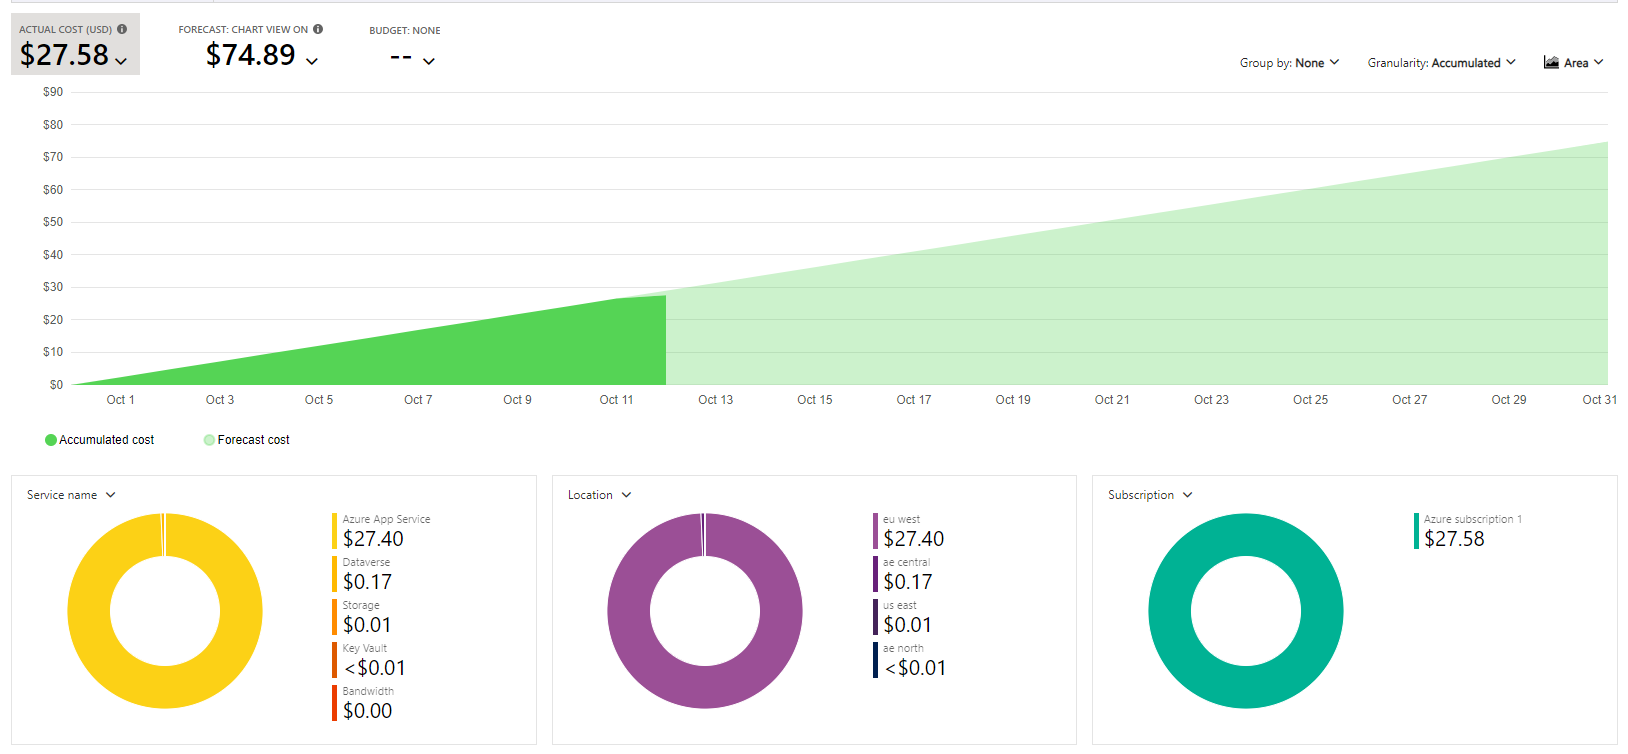Click the Area chart type icon
The image size is (1628, 754).
1551,62
